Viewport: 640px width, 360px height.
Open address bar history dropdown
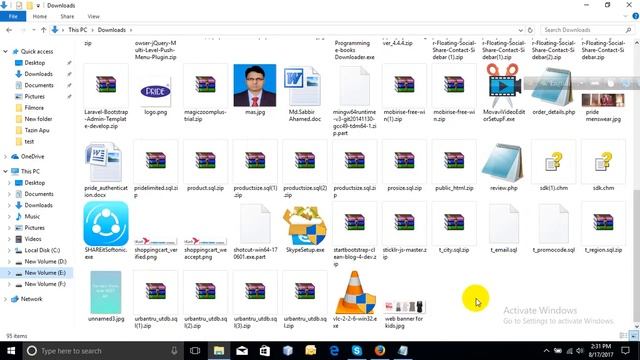pos(520,30)
